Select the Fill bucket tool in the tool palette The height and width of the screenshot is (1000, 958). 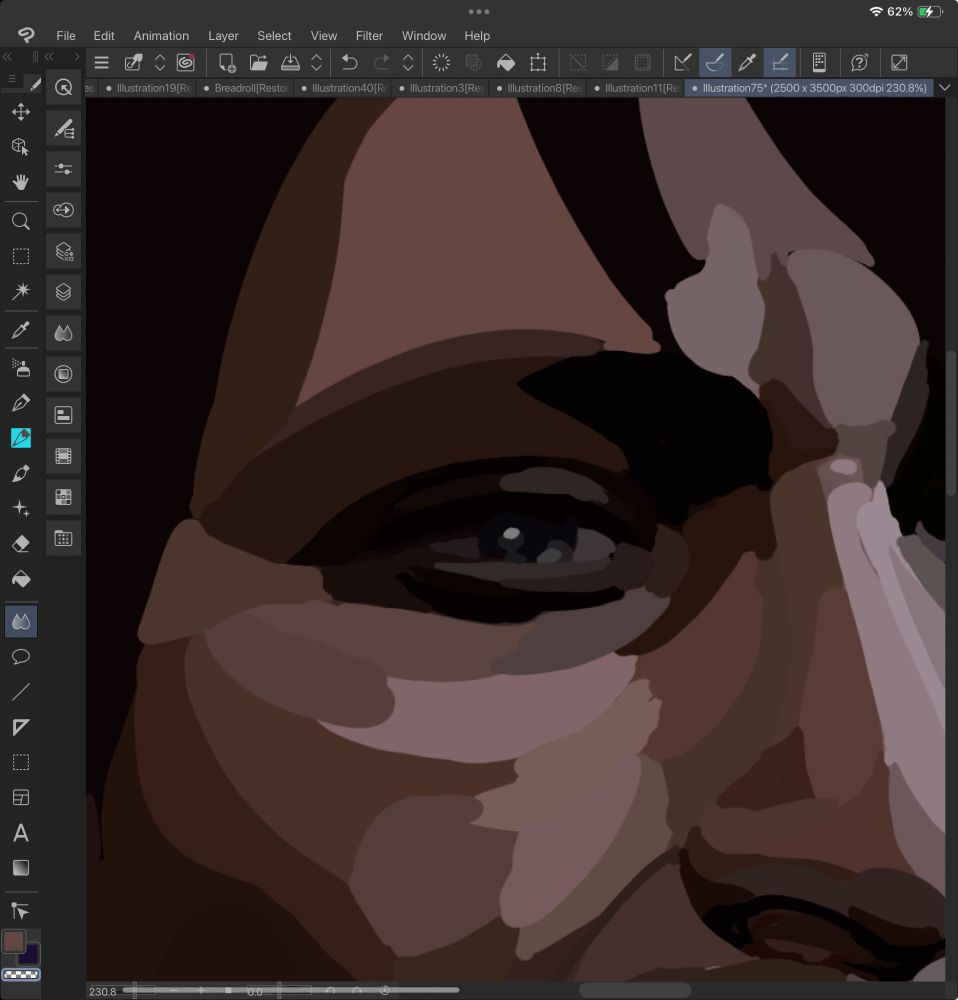pos(21,578)
